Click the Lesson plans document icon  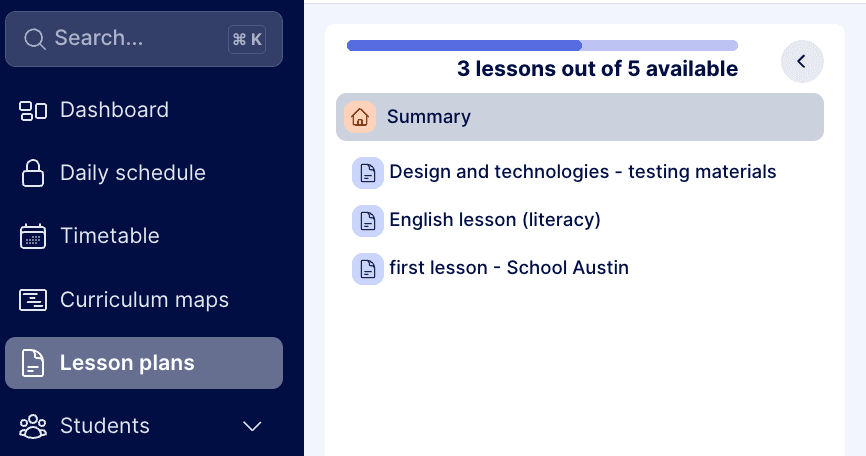33,363
